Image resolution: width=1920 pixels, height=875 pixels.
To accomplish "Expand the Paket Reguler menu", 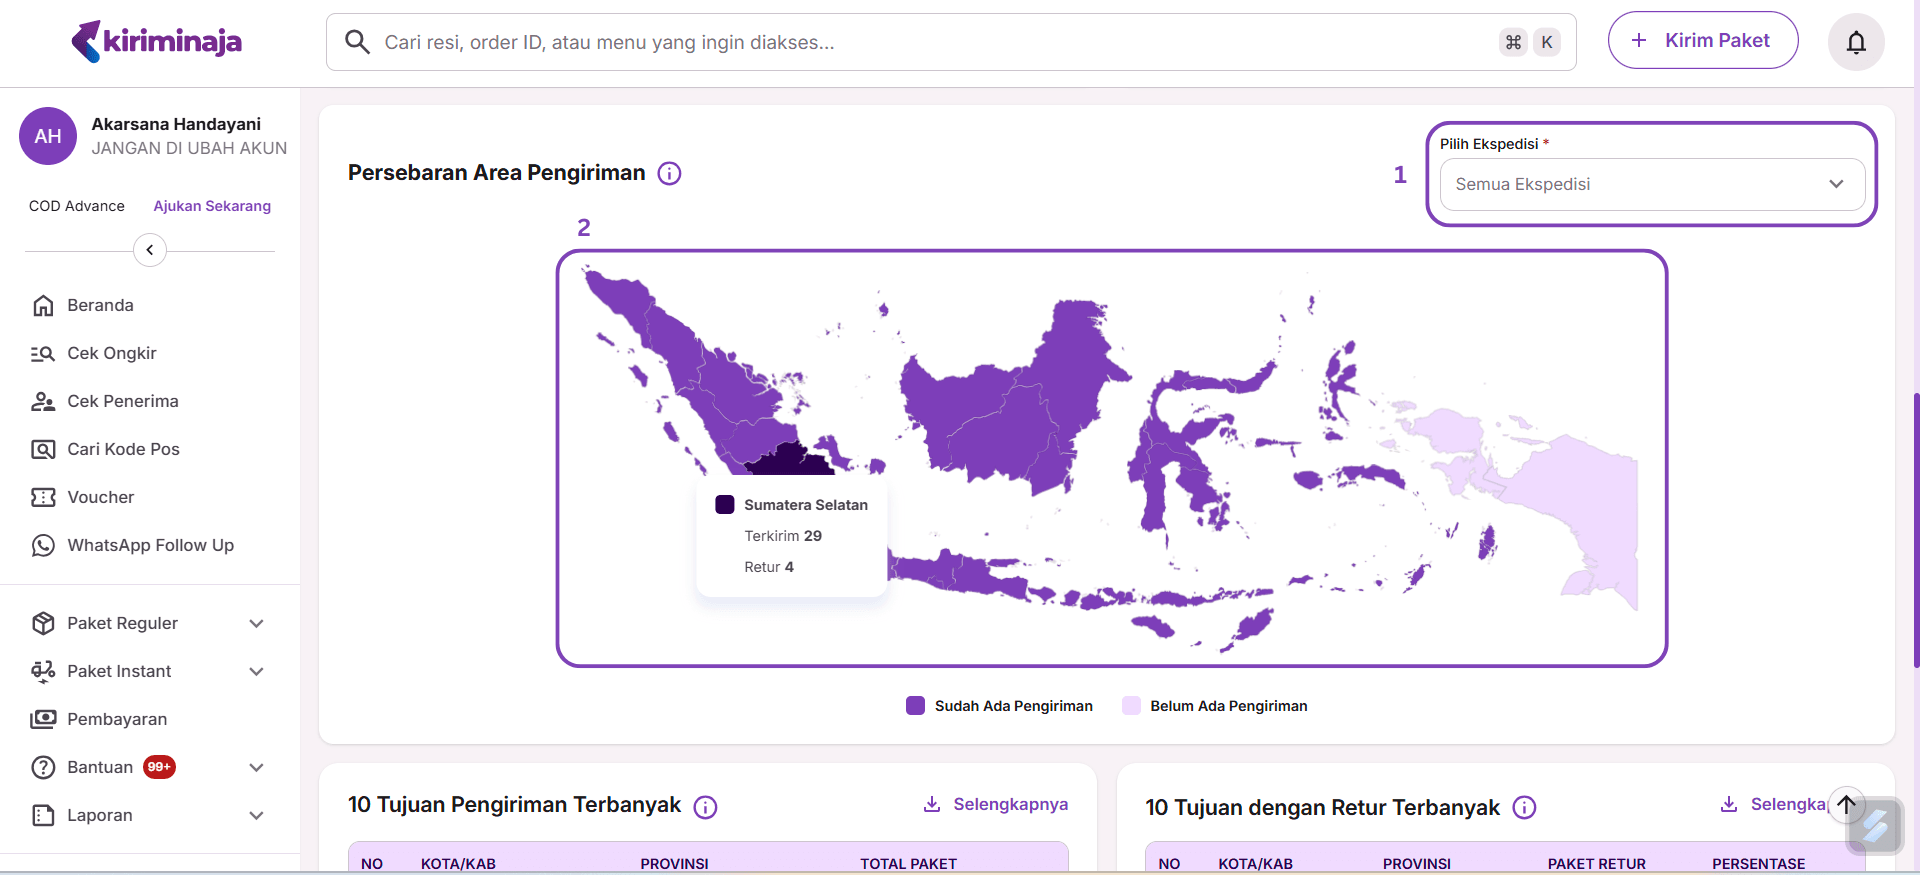I will tap(149, 623).
